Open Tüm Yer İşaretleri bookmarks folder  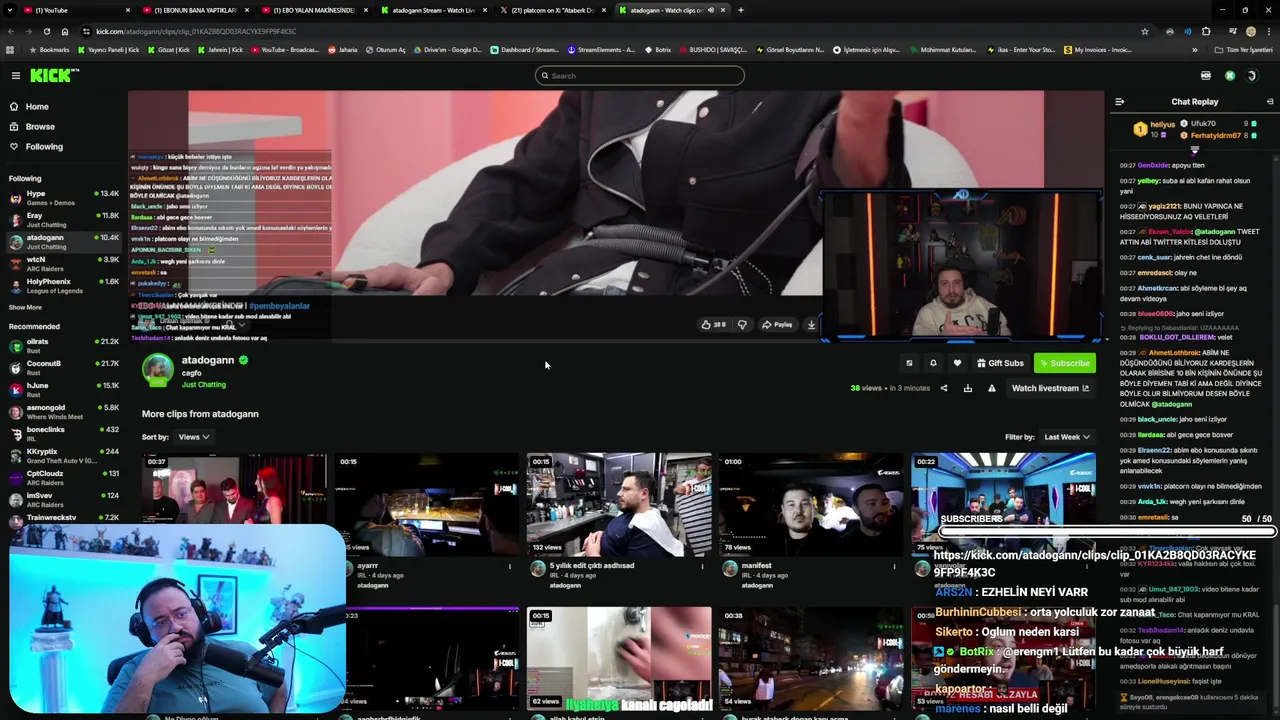click(1244, 50)
